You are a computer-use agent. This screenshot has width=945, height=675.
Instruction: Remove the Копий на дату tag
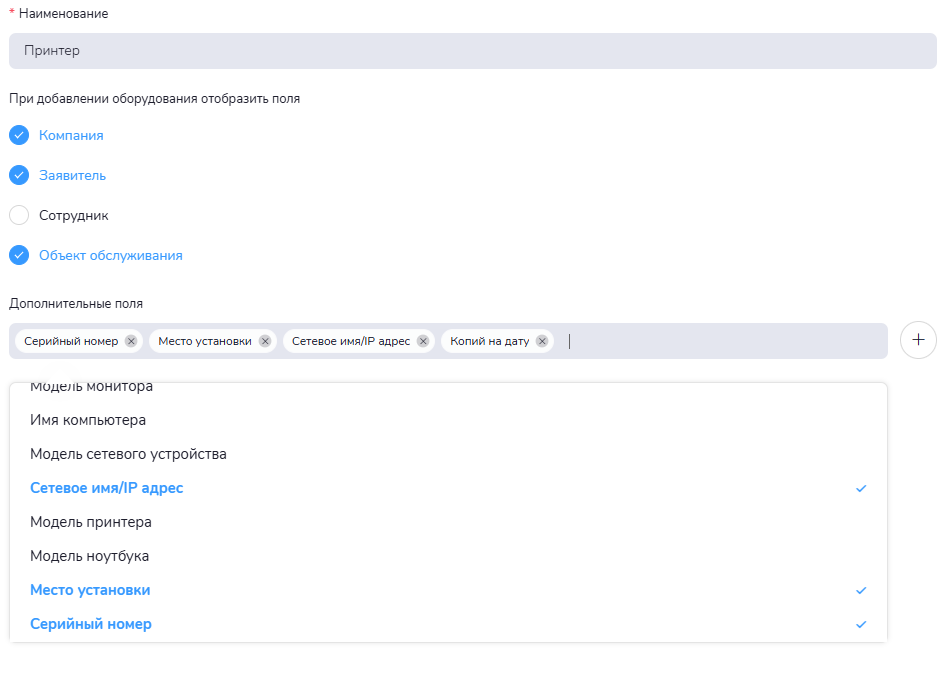click(542, 341)
